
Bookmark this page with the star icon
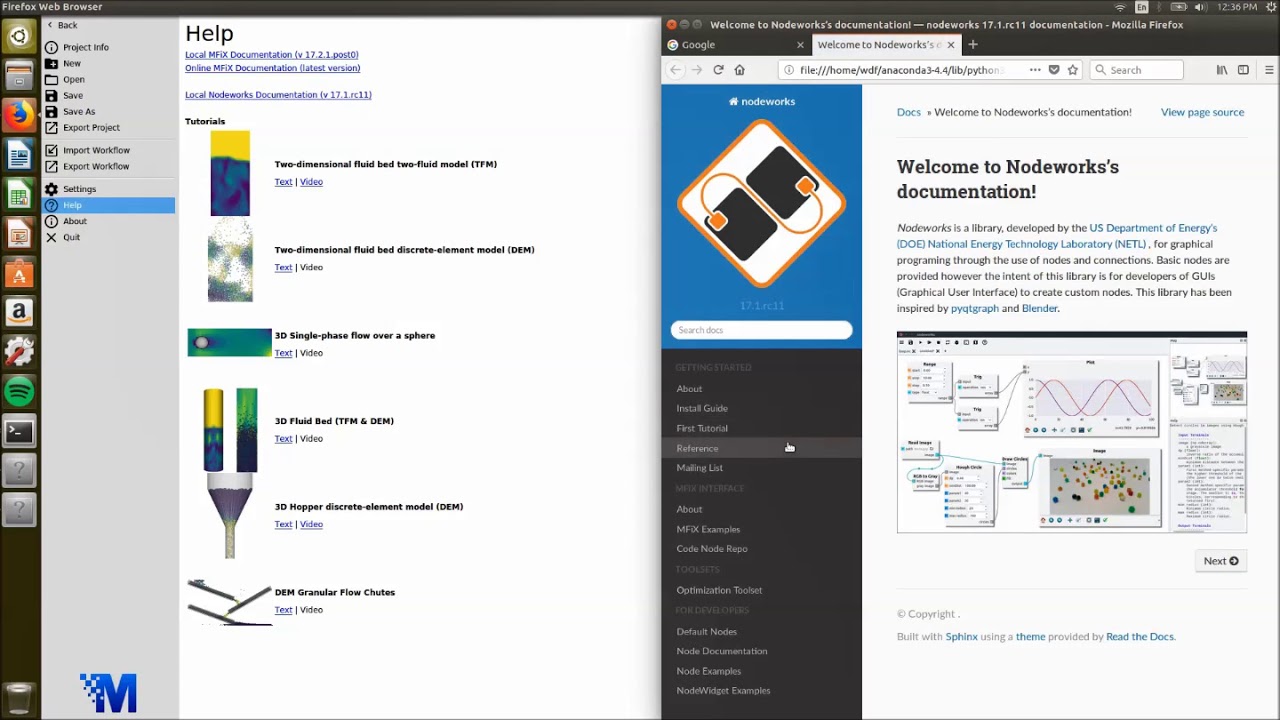coord(1073,70)
